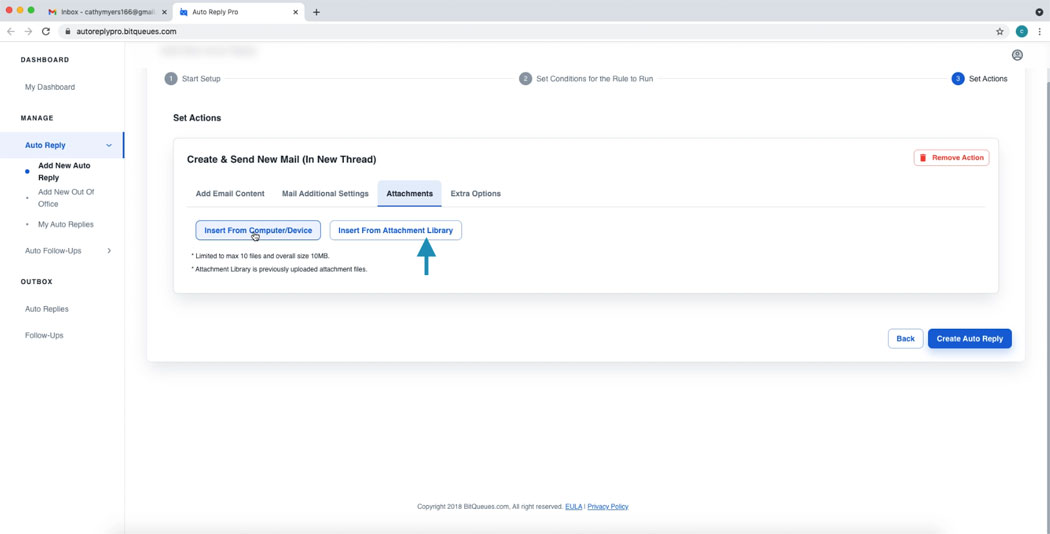Click the address bar URL
This screenshot has width=1050, height=534.
[127, 31]
